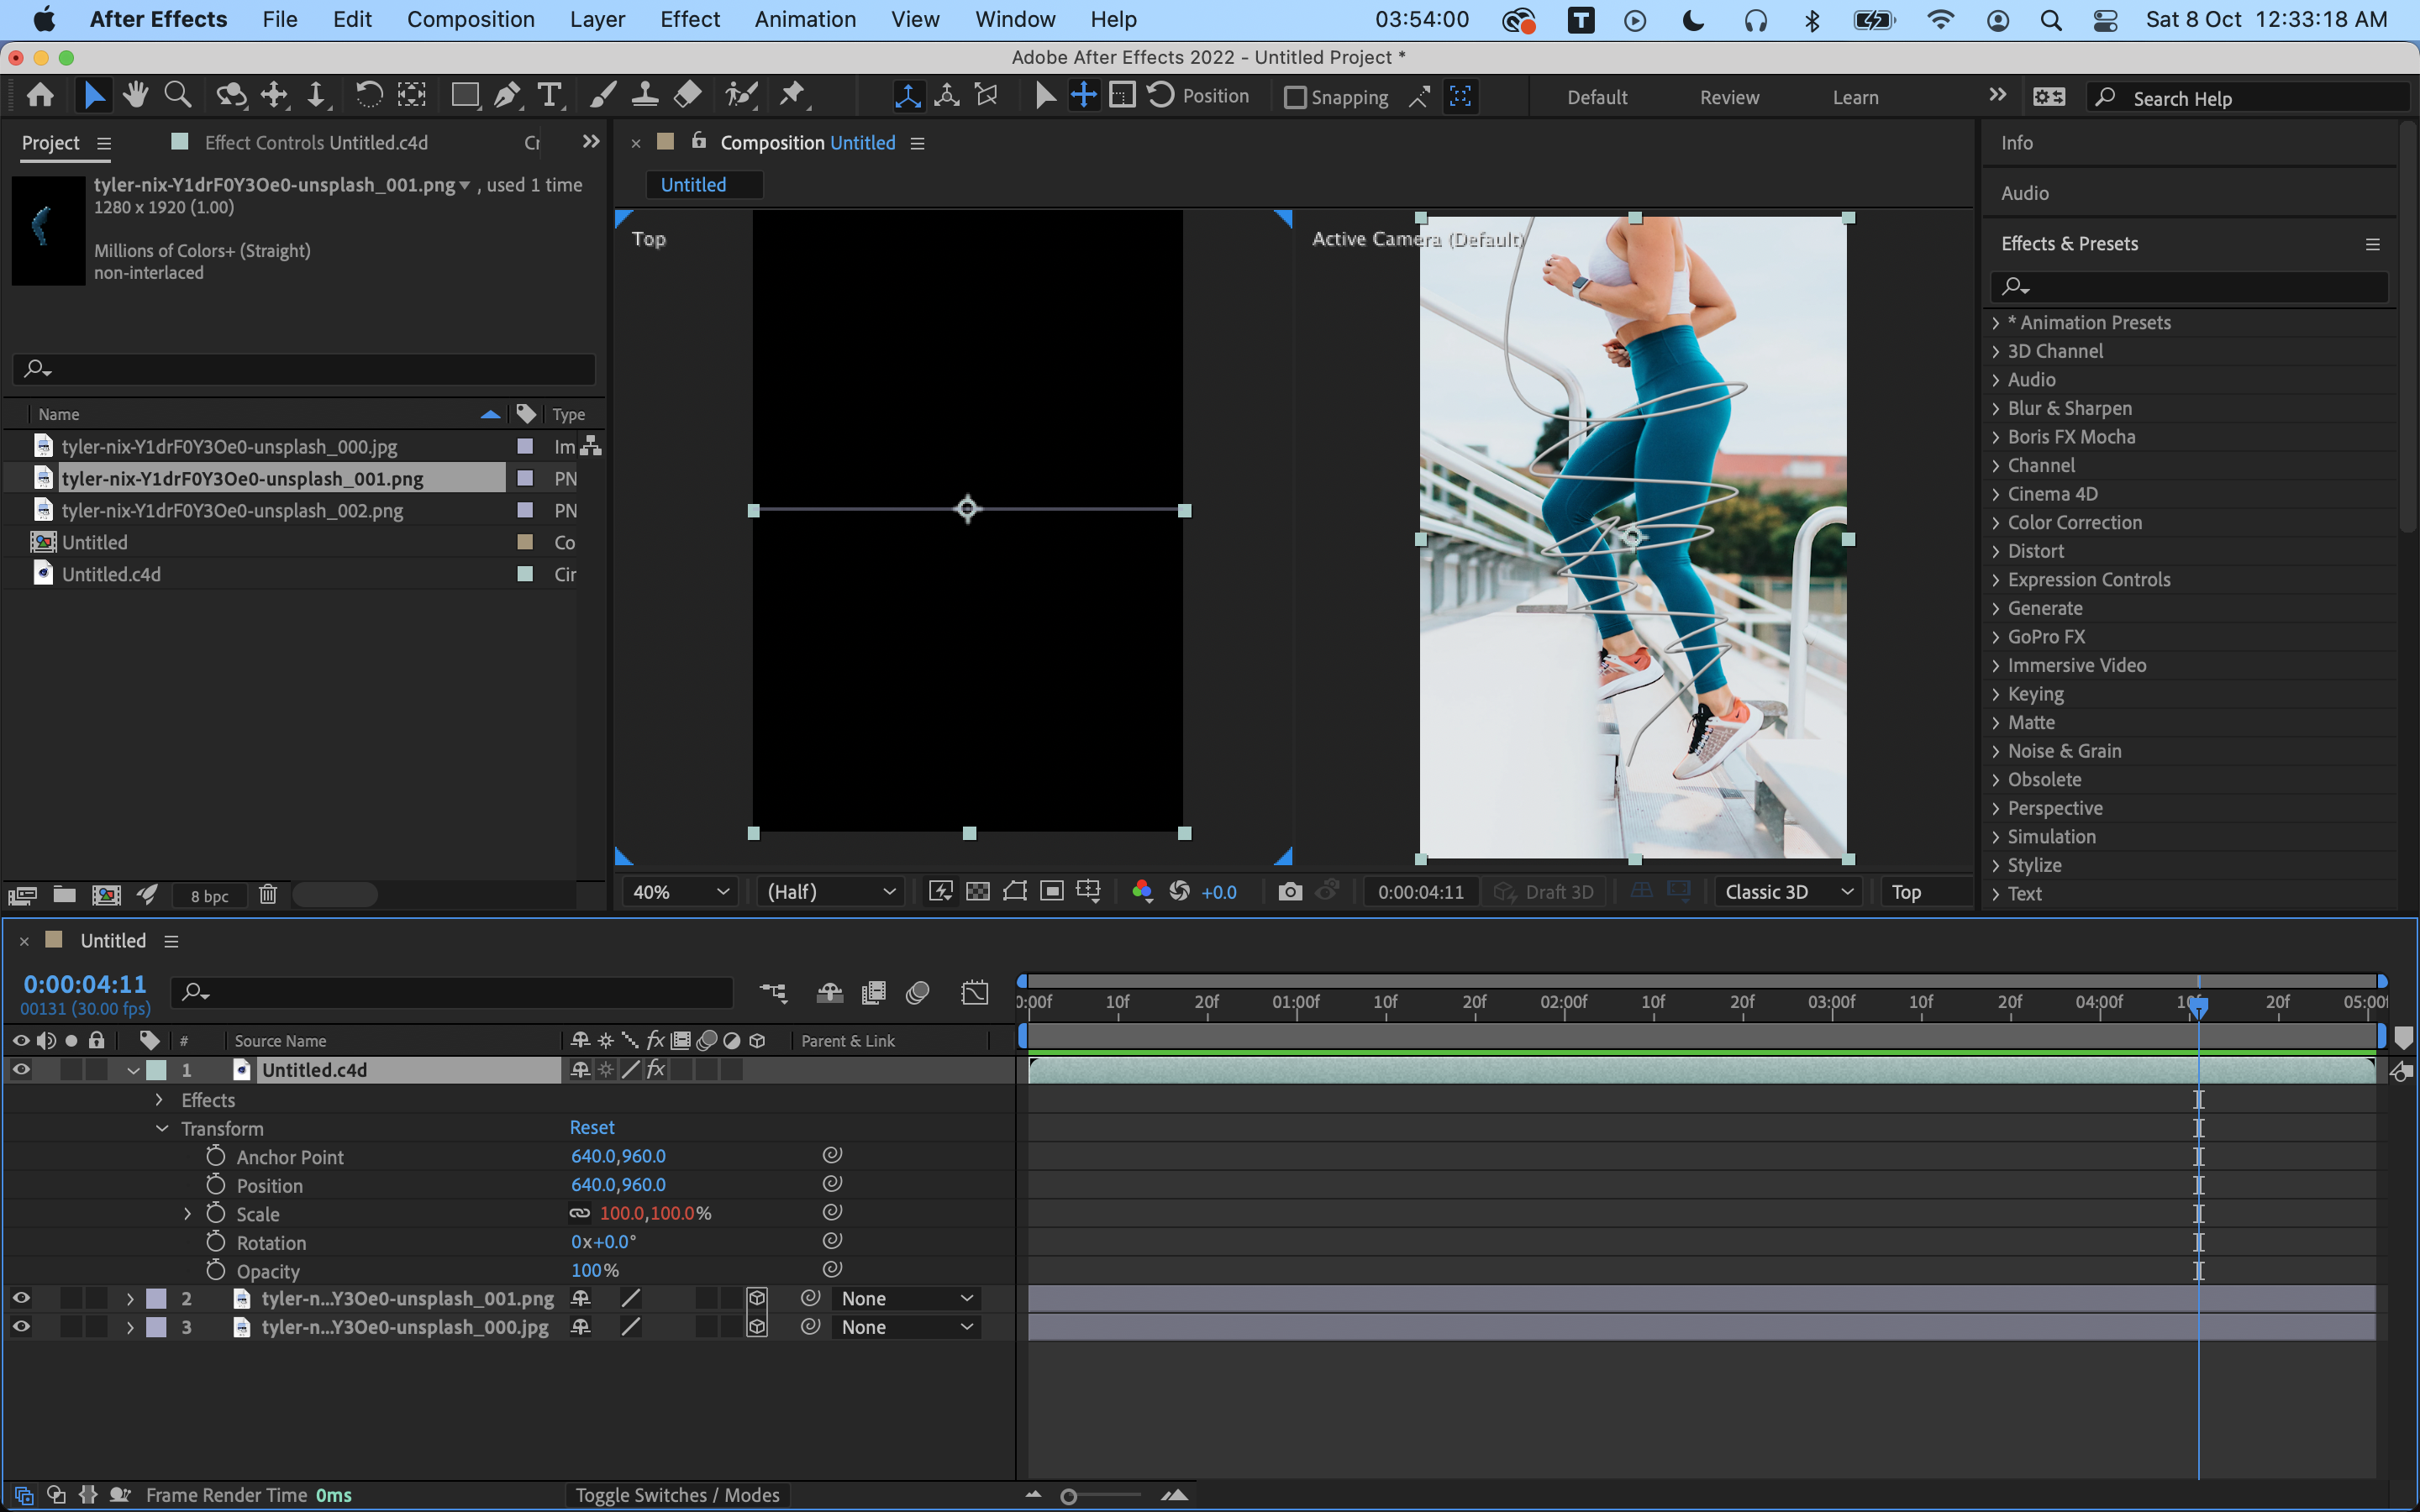Select the Zoom tool
The height and width of the screenshot is (1512, 2420).
click(178, 95)
